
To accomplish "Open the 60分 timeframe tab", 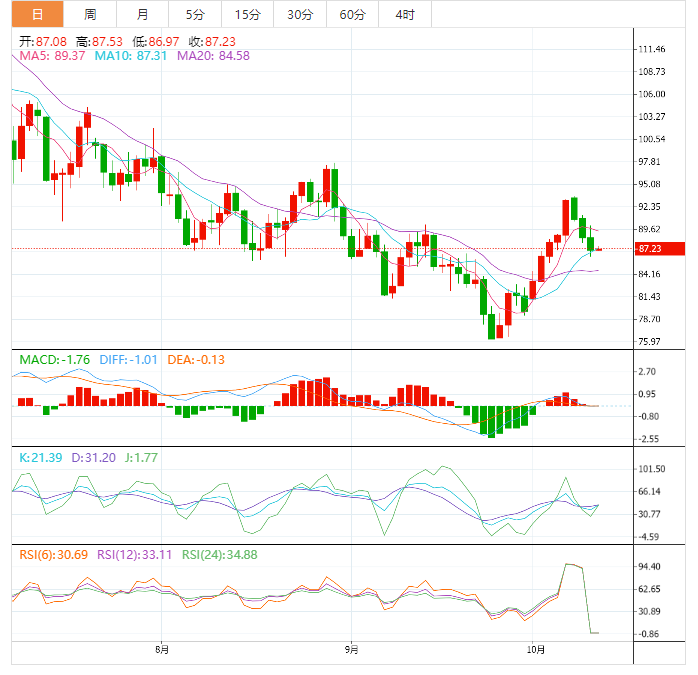I will click(352, 14).
